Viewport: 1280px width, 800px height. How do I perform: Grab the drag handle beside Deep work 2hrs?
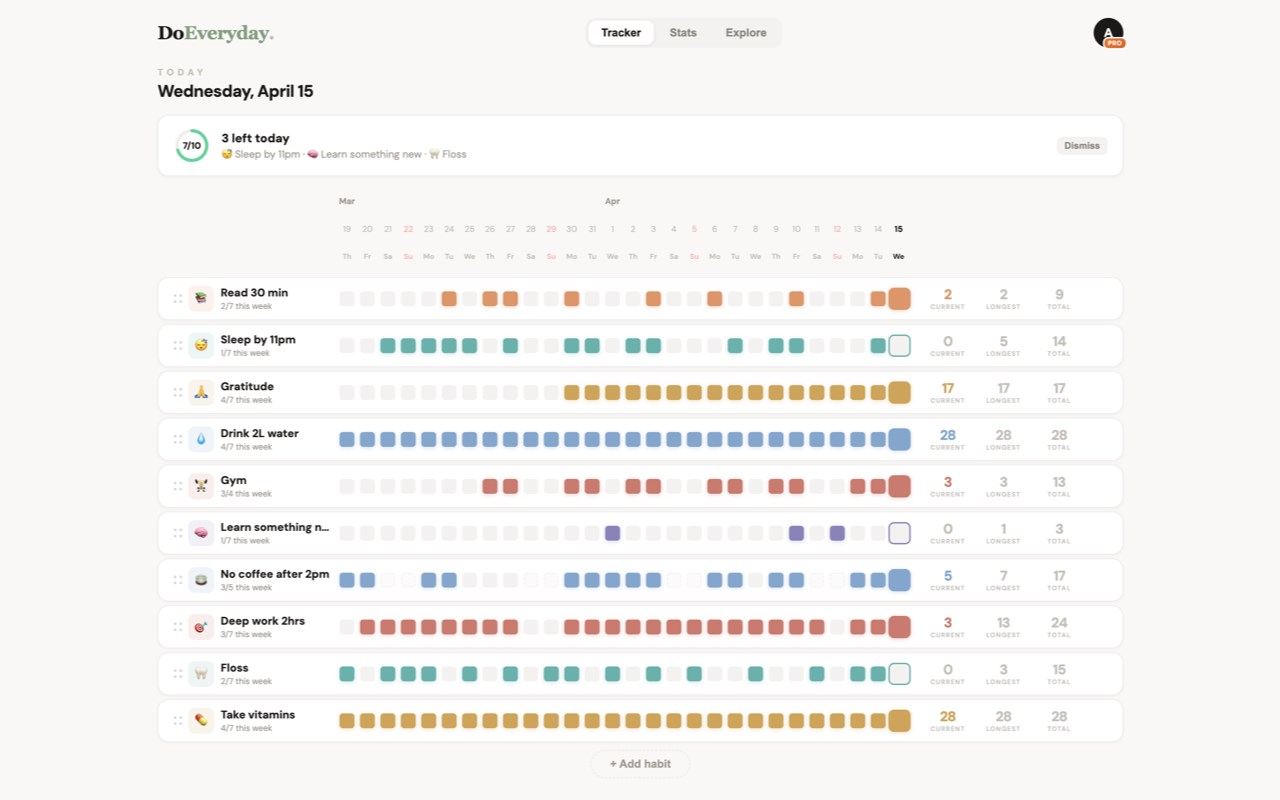(x=178, y=627)
